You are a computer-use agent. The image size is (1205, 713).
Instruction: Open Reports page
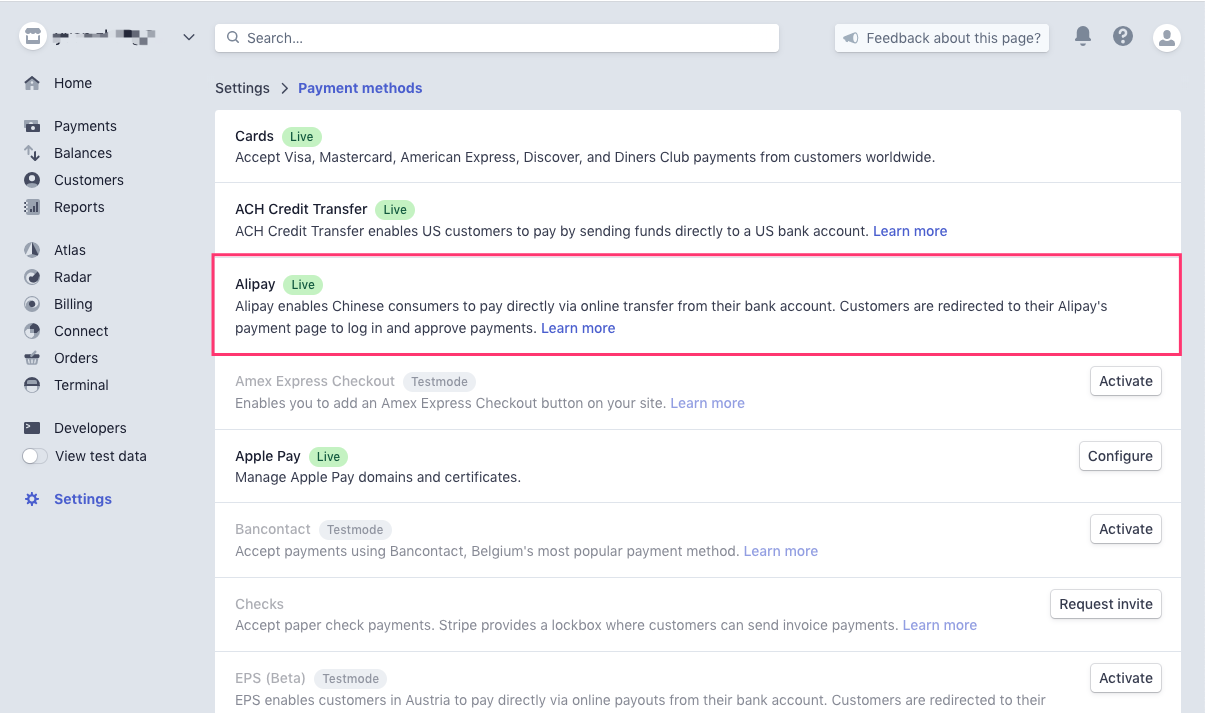79,207
